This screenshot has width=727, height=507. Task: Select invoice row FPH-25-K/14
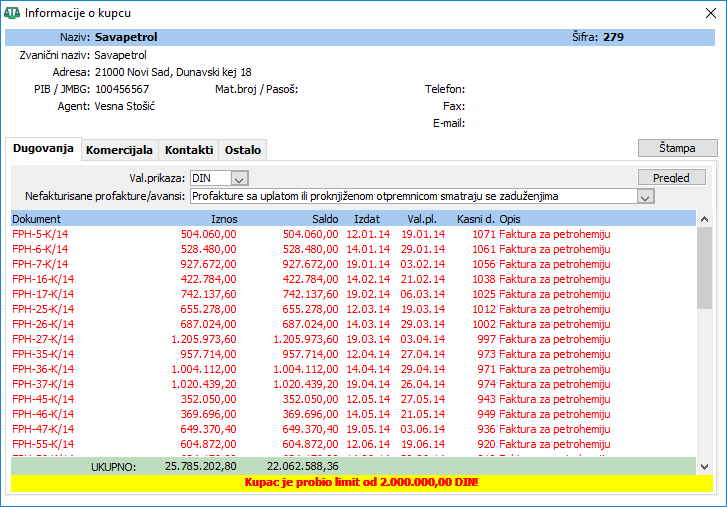click(353, 309)
